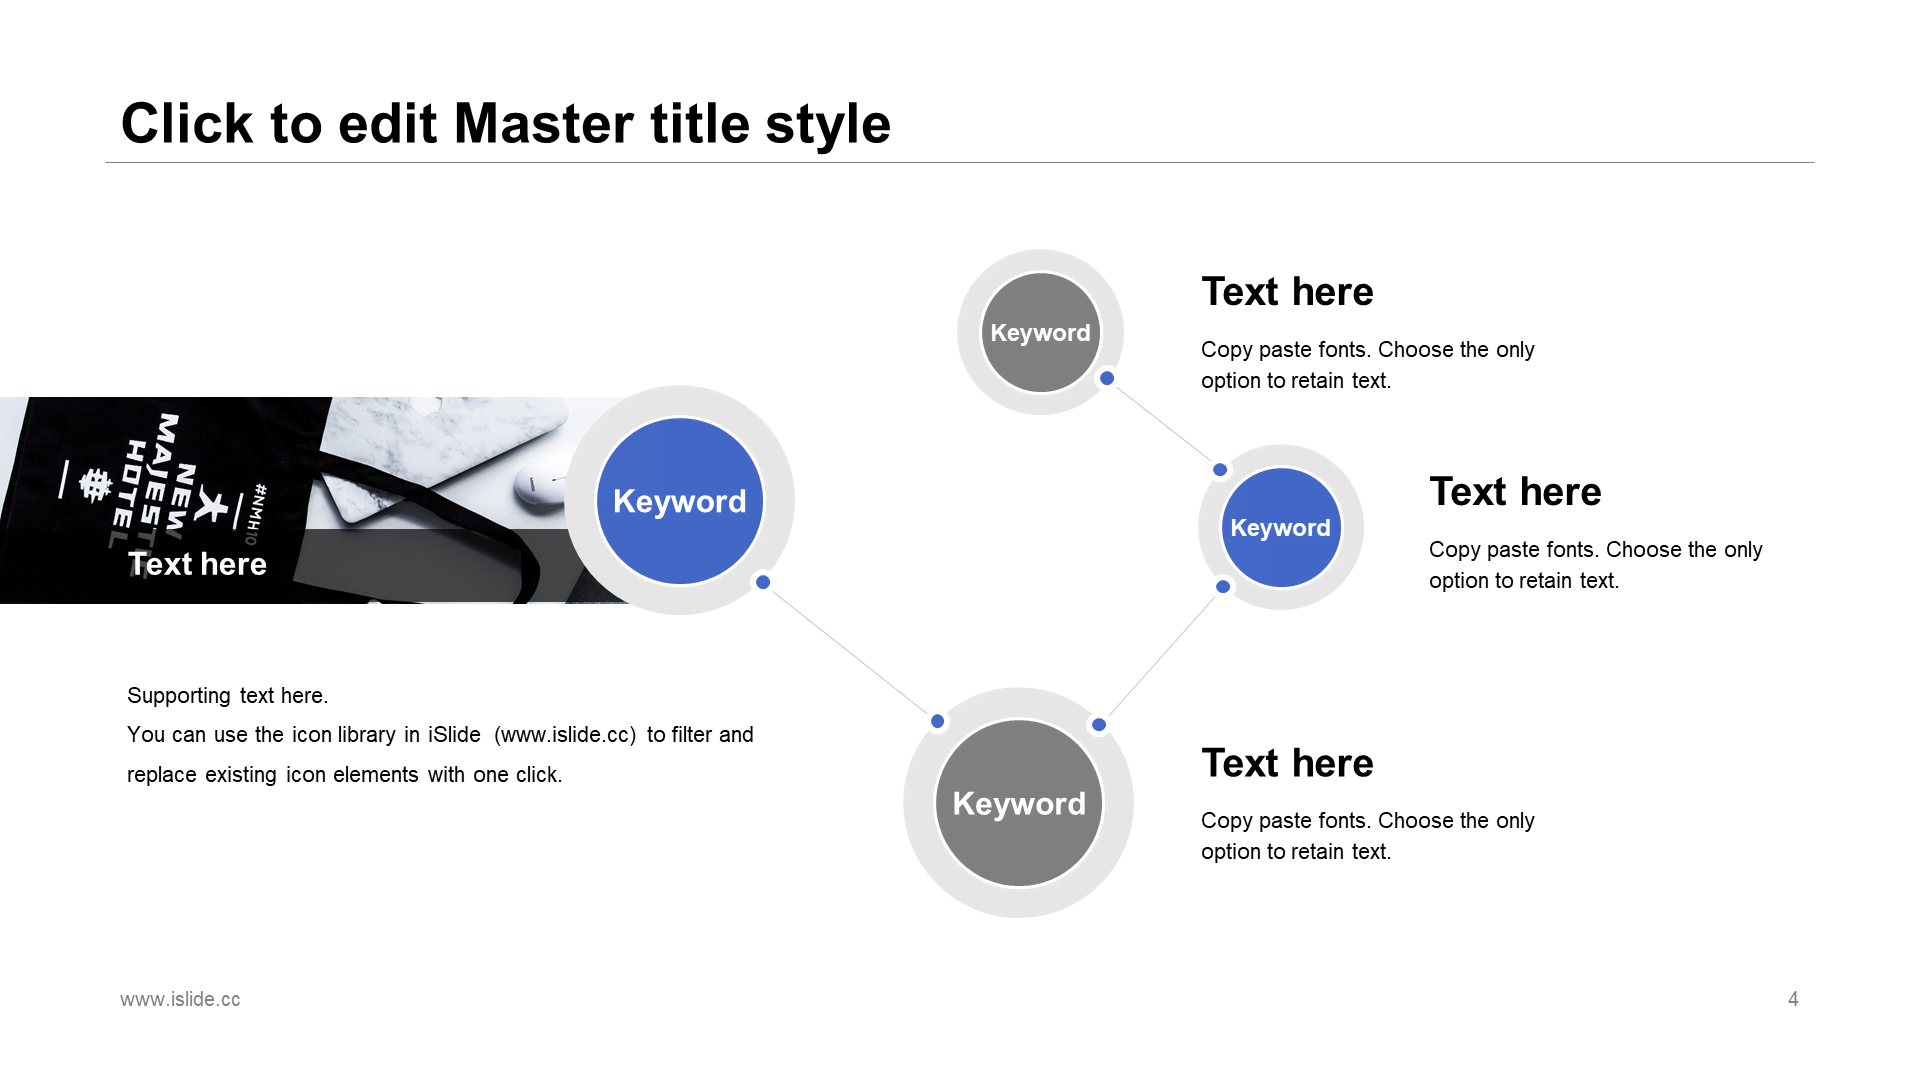Click middle 'Text here' heading beside blue circle
The height and width of the screenshot is (1080, 1920).
coord(1515,492)
